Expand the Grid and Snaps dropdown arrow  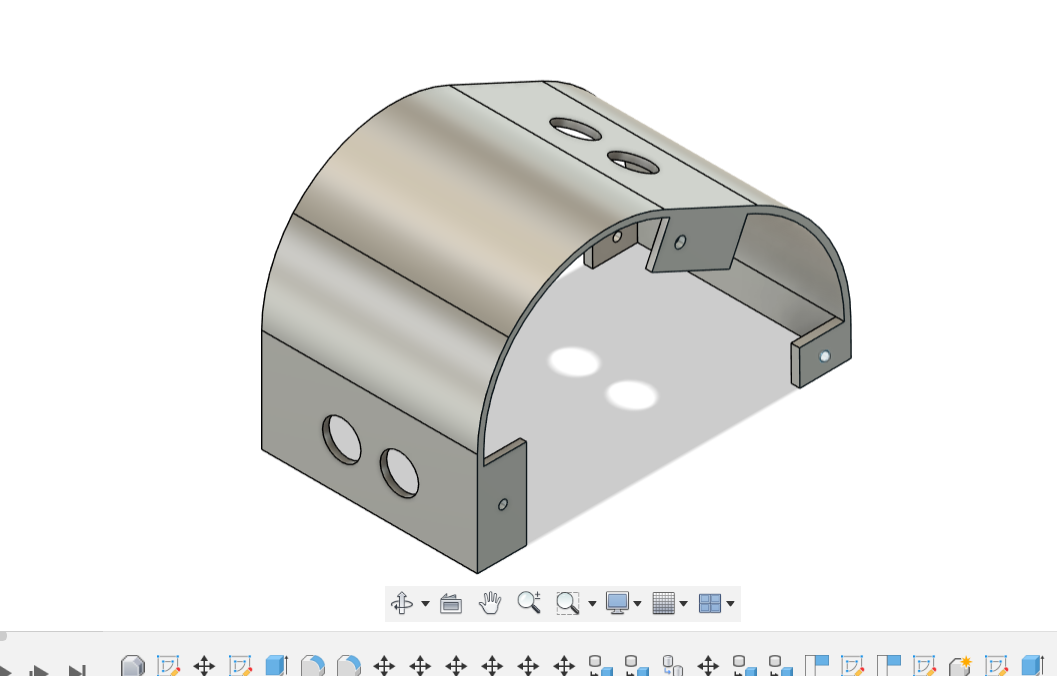[x=683, y=603]
